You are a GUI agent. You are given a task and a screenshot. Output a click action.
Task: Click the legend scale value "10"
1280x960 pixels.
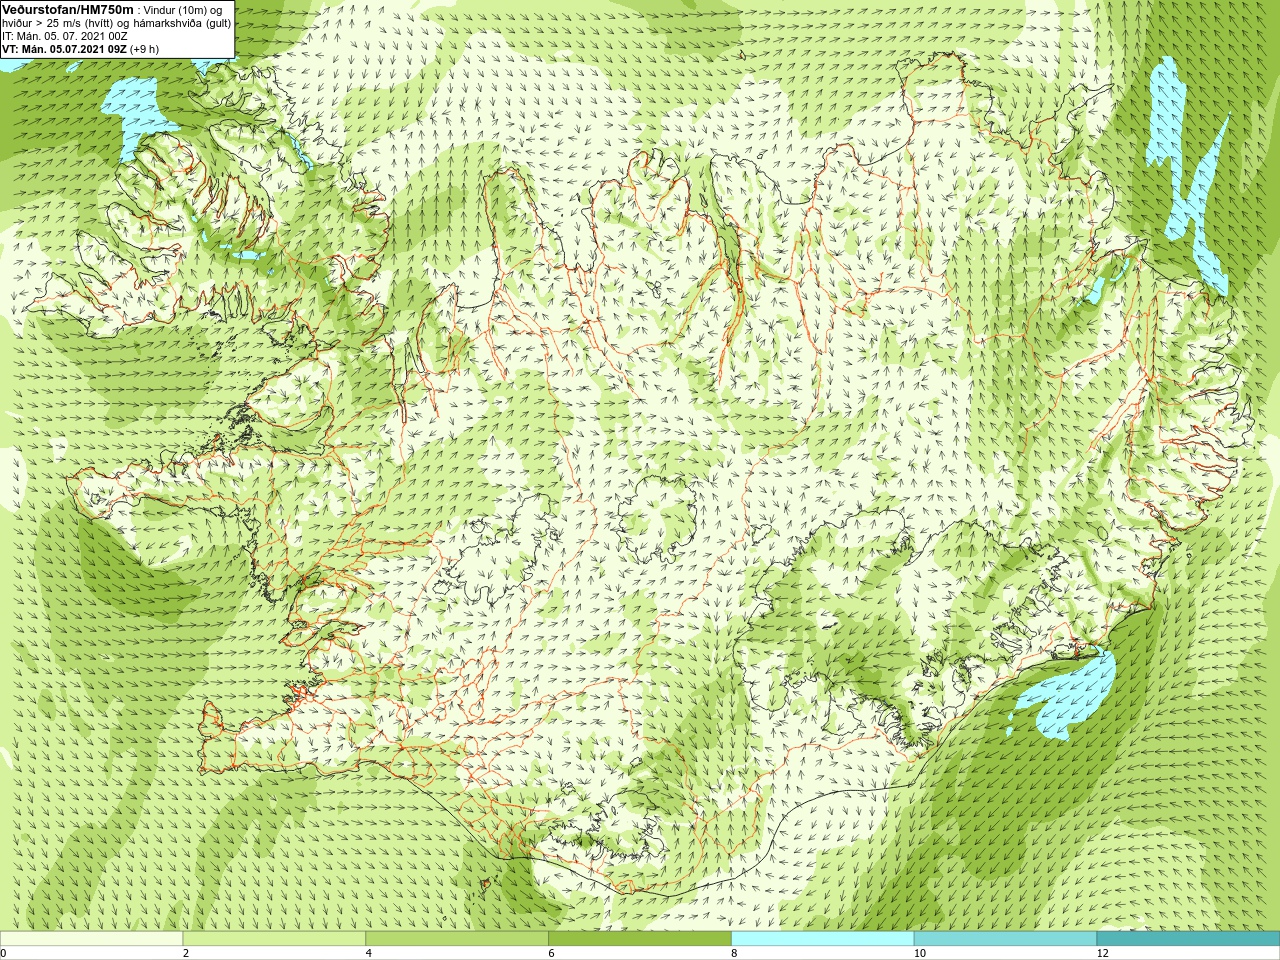(x=920, y=953)
